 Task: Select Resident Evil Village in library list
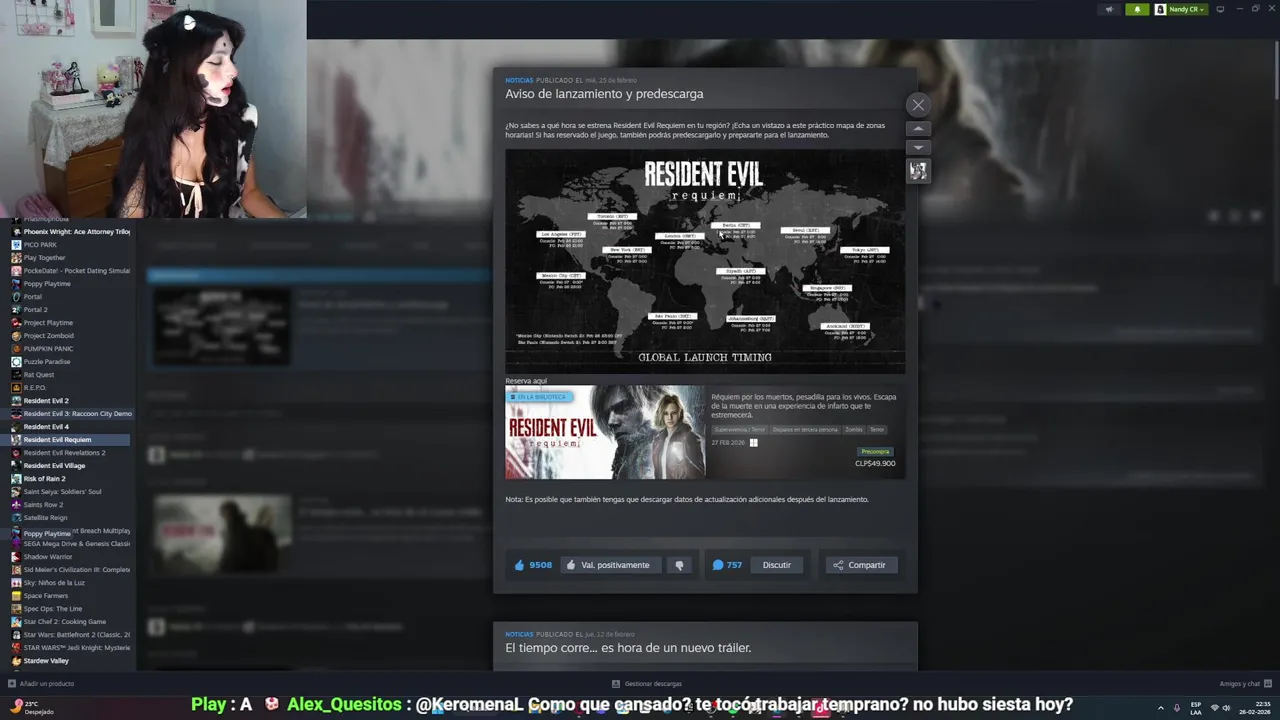coord(70,466)
